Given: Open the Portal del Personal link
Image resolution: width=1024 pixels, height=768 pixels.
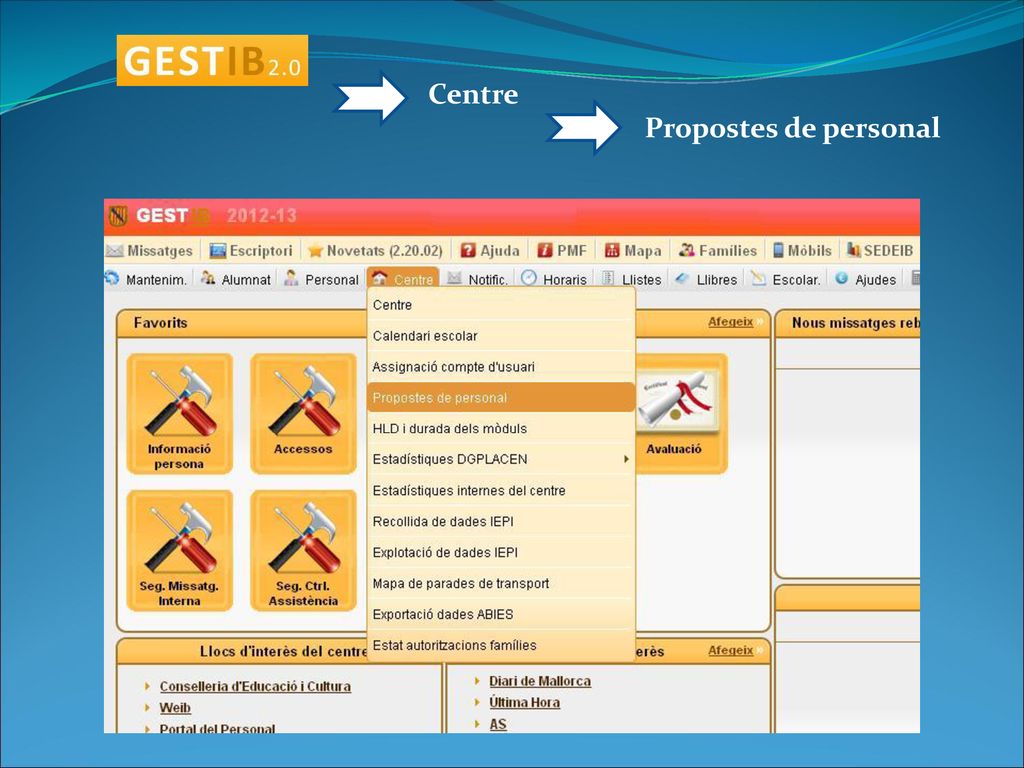Looking at the screenshot, I should [217, 728].
